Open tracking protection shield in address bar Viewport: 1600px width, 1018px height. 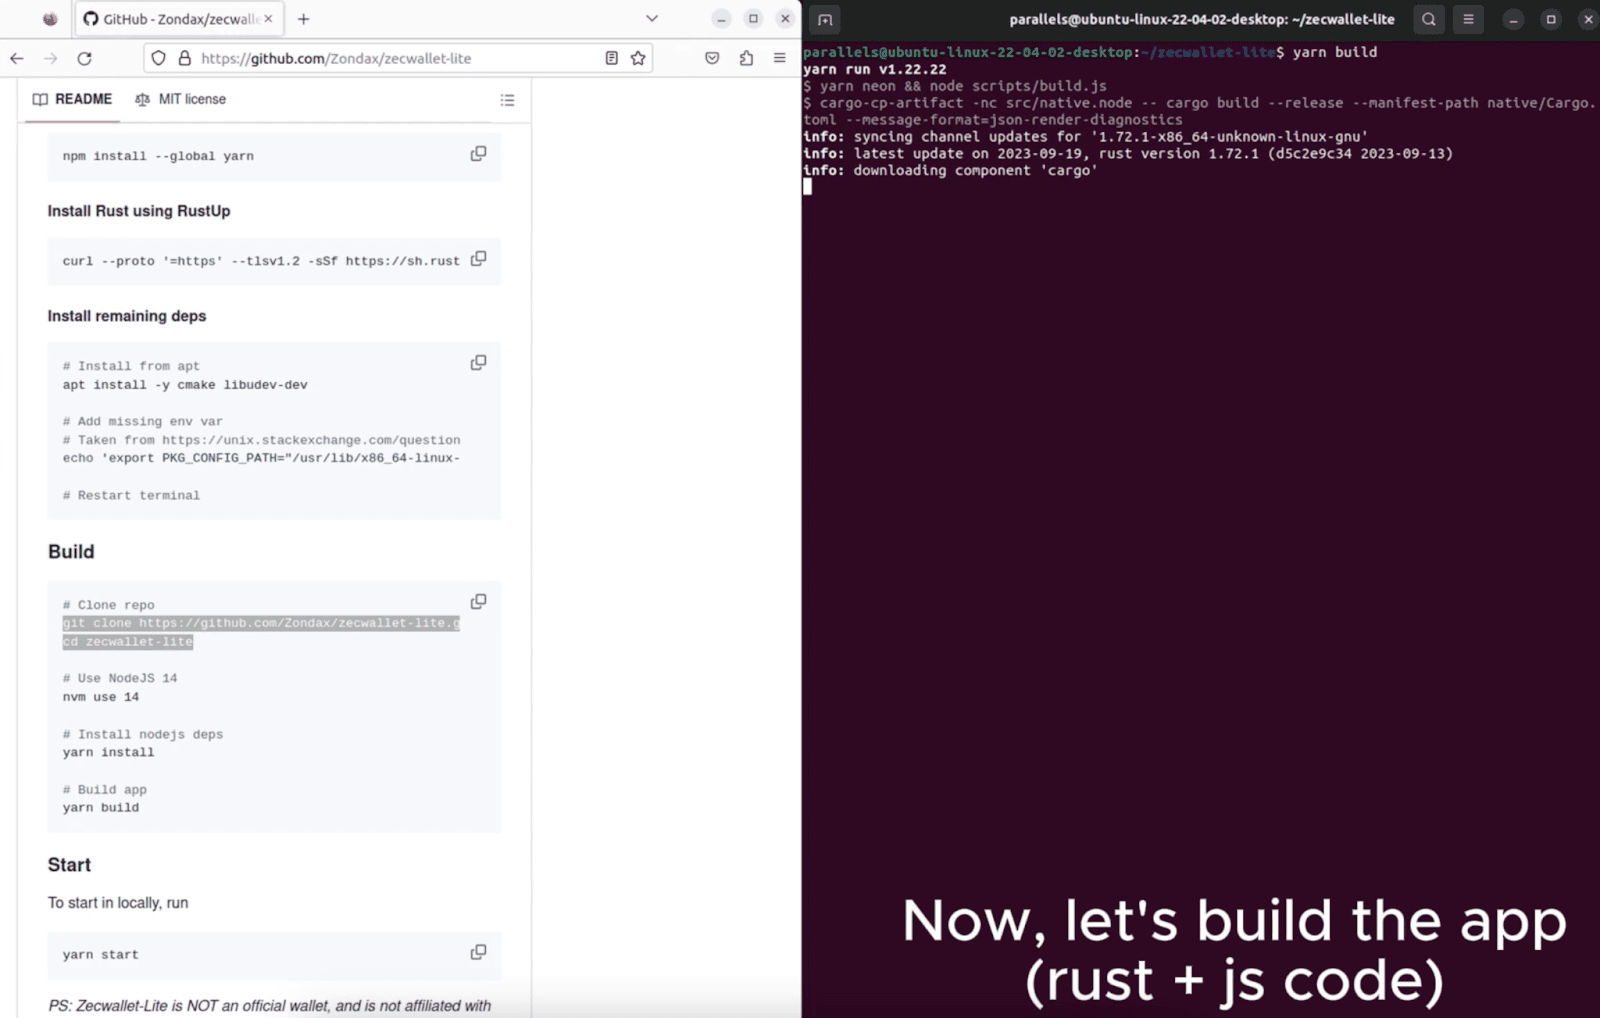tap(158, 58)
